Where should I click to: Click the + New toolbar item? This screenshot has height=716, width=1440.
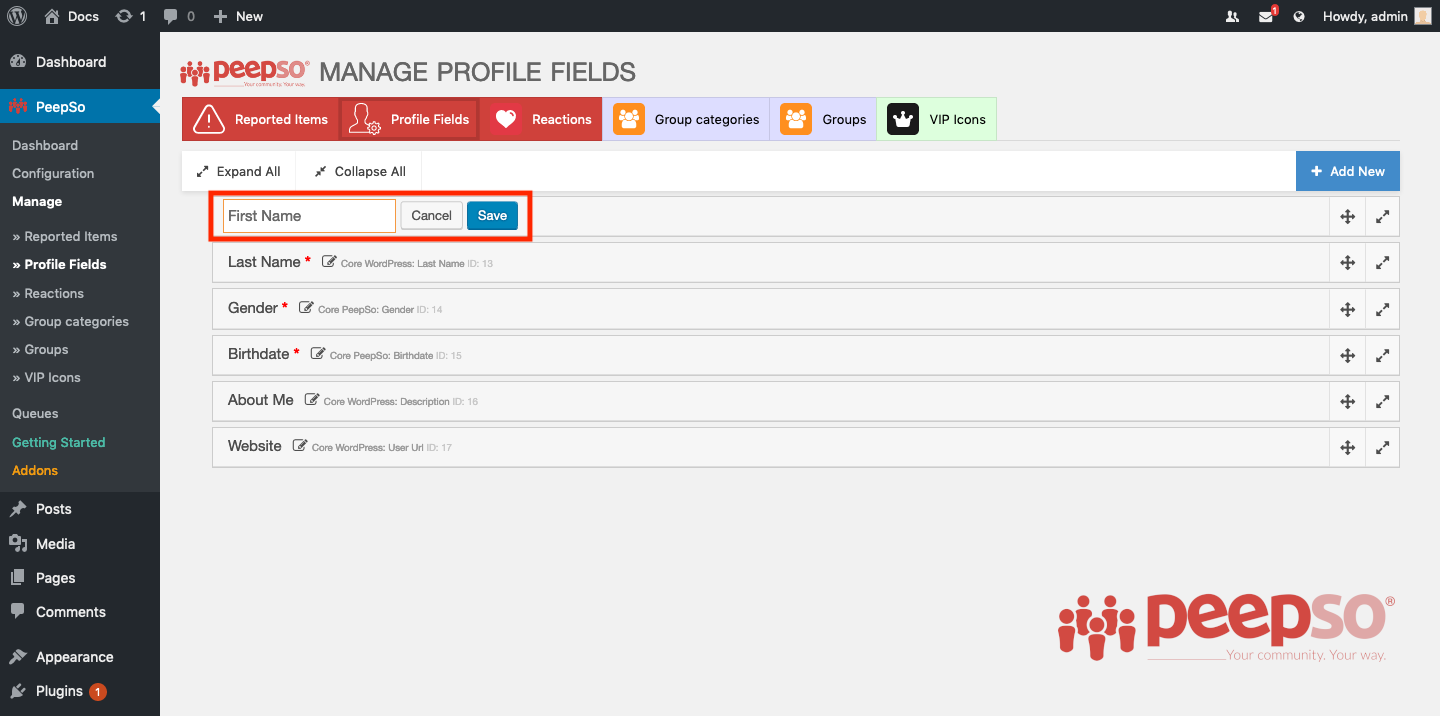pos(238,16)
